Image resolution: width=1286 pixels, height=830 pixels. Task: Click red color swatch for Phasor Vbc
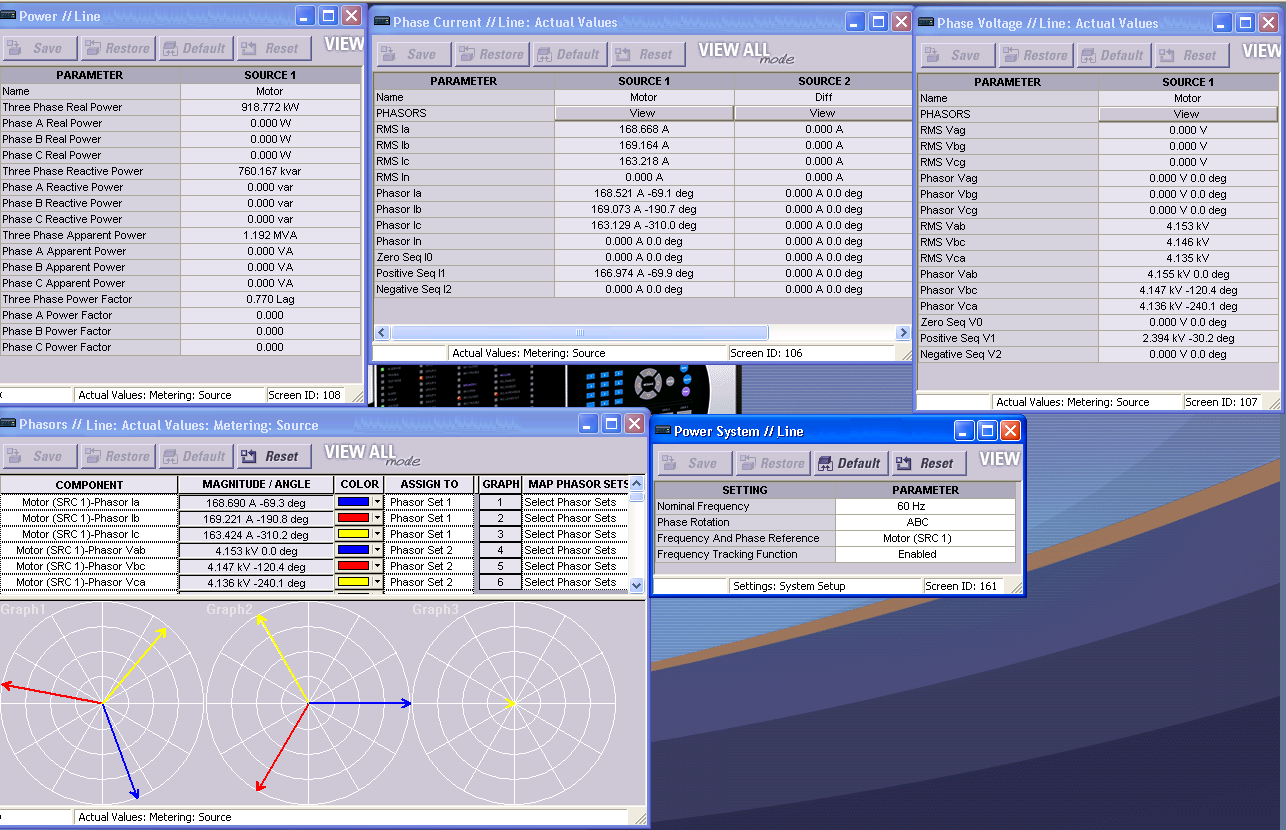[354, 566]
